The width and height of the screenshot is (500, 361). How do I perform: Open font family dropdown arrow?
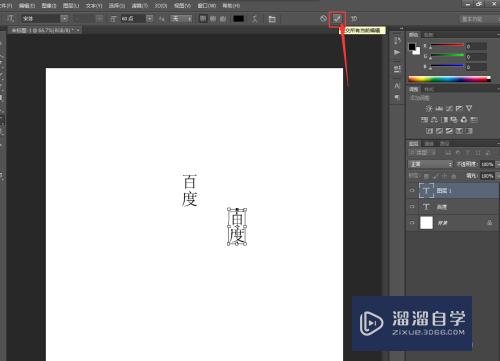64,19
